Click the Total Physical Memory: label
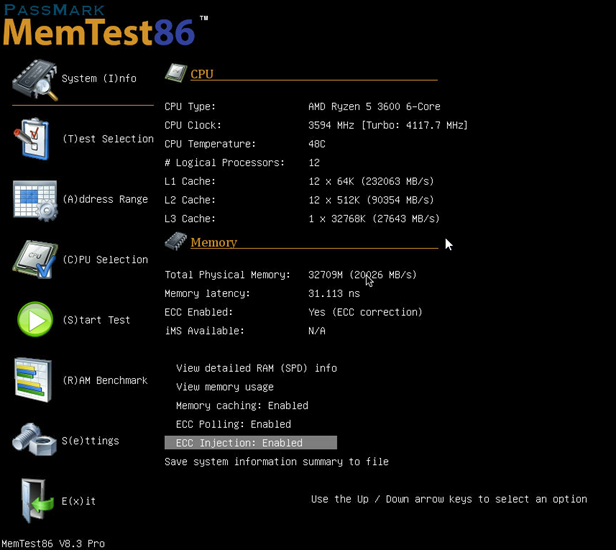The image size is (616, 550). point(227,275)
